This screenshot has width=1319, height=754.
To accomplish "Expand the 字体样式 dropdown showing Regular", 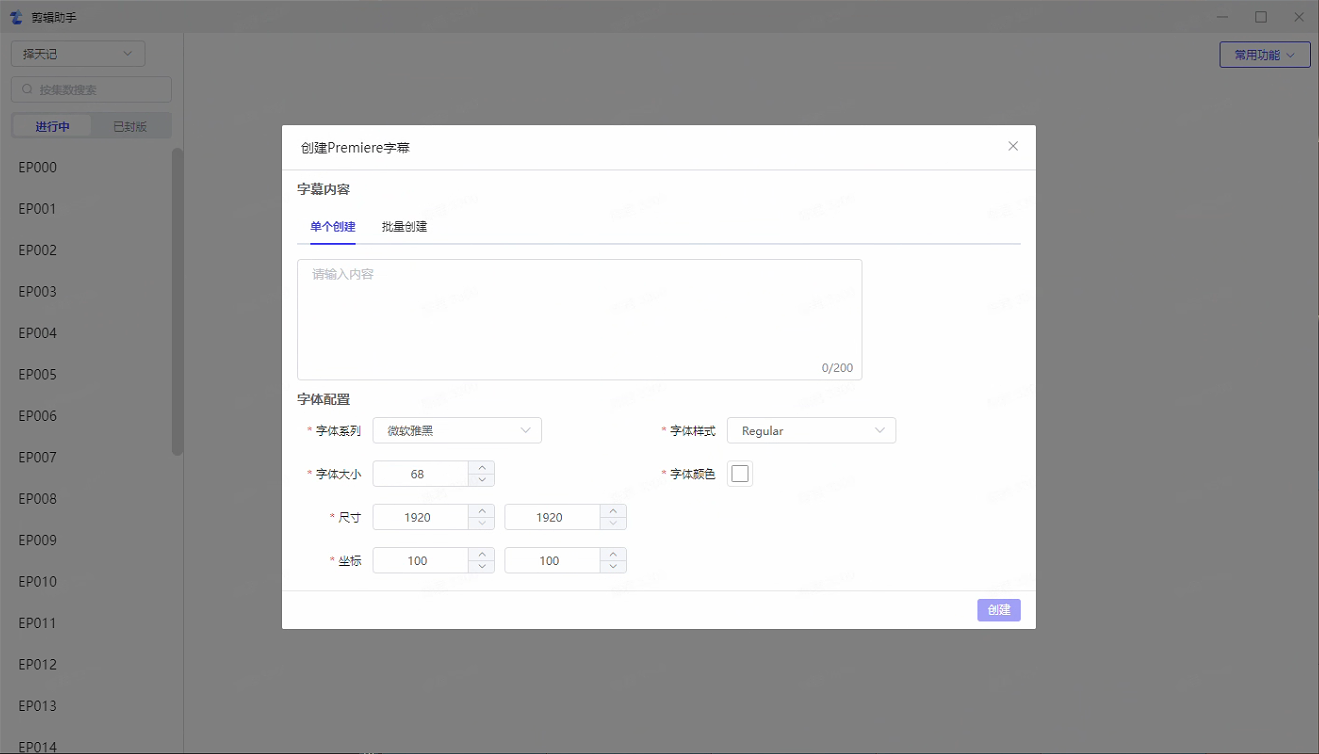I will [x=811, y=430].
